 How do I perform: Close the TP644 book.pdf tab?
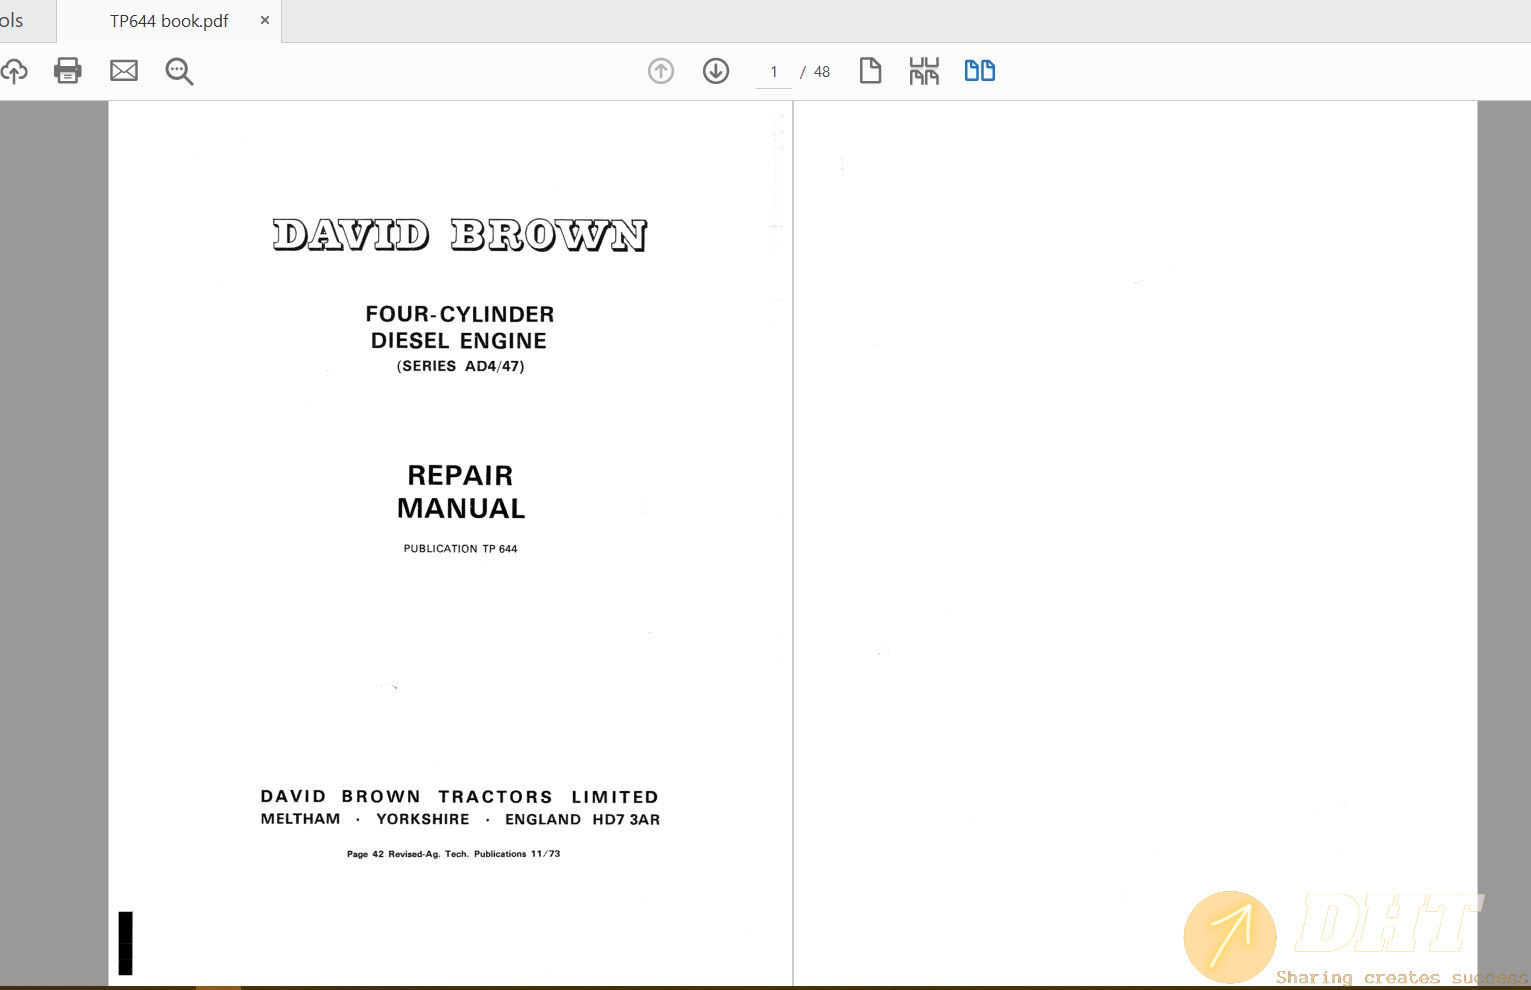265,20
